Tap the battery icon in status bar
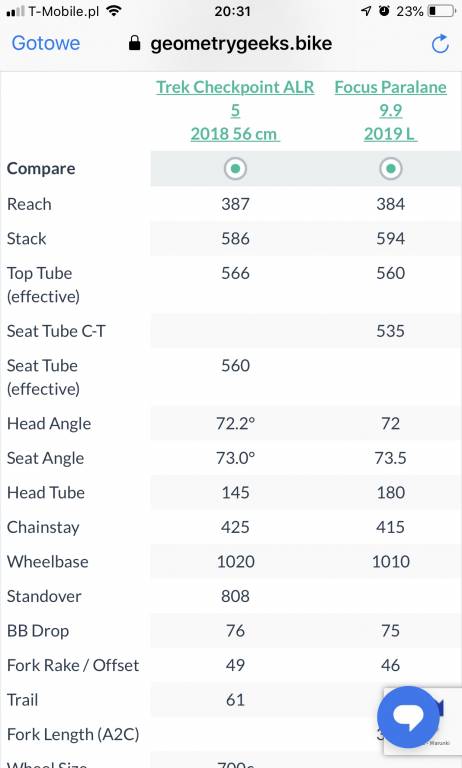This screenshot has width=462, height=768. point(441,11)
